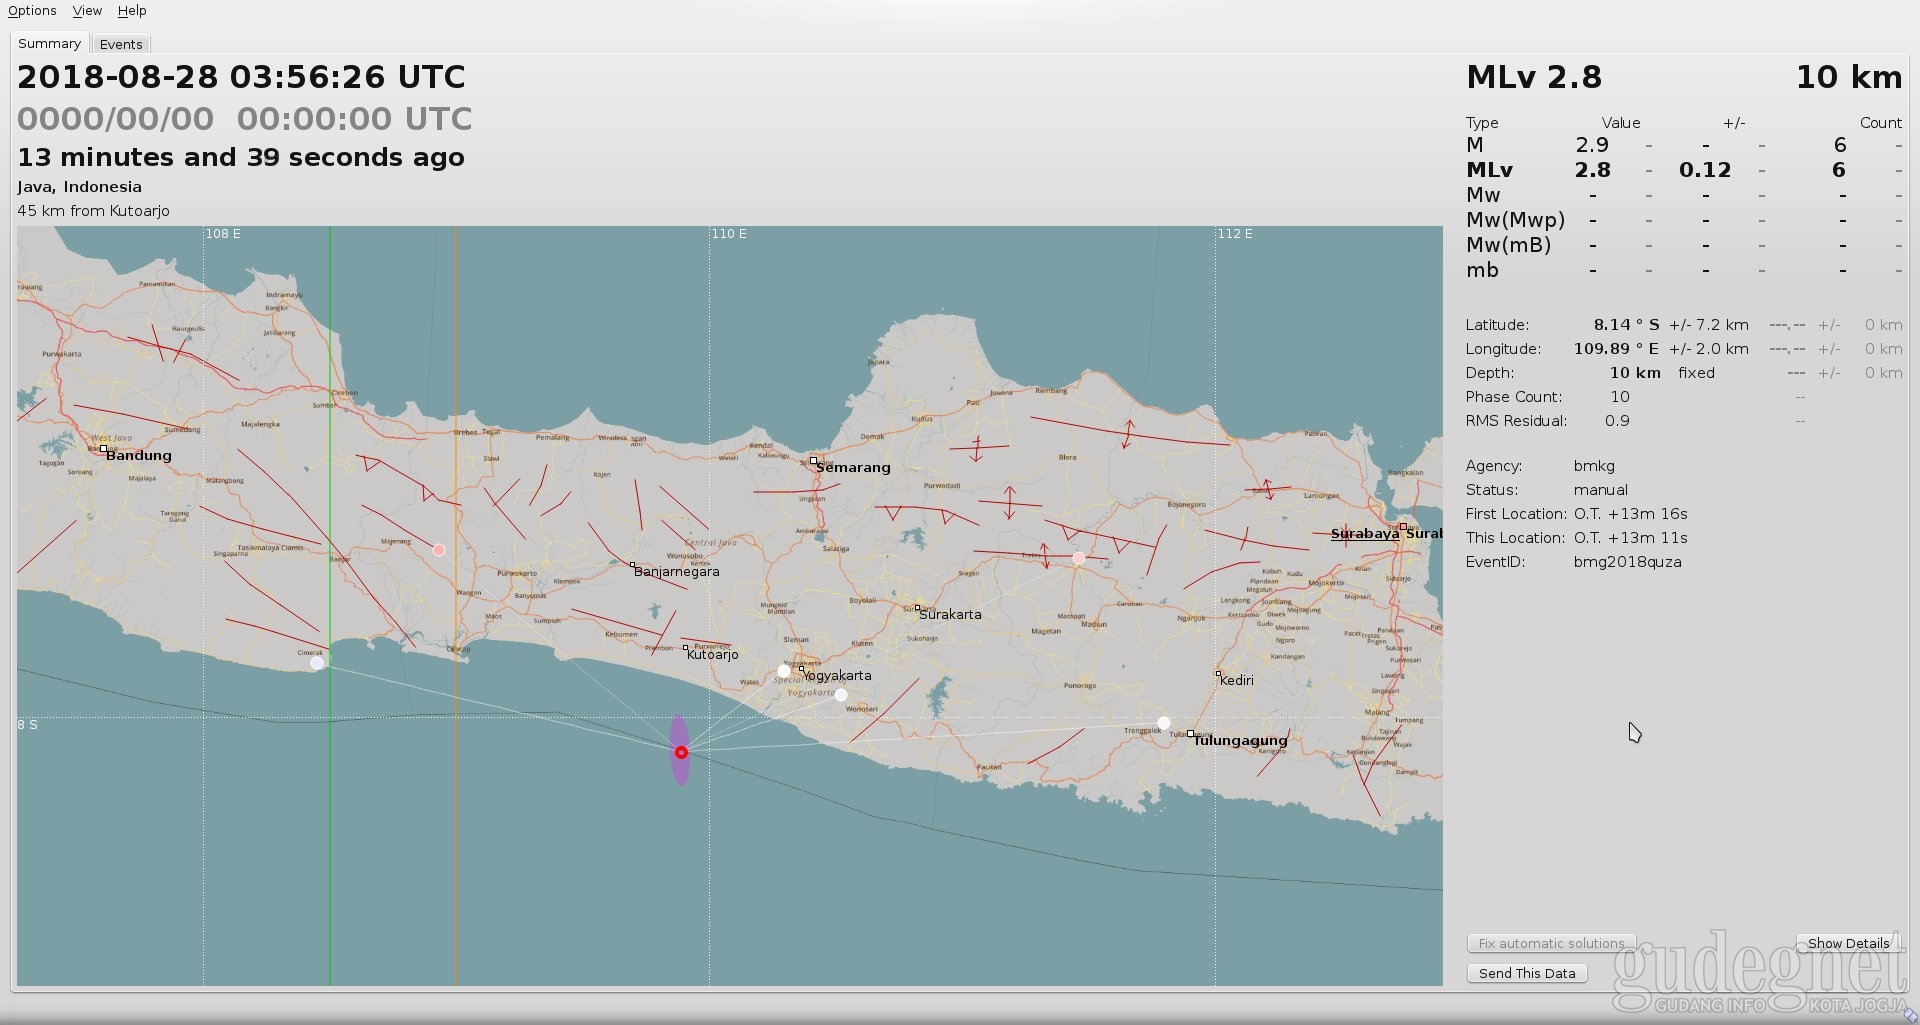The width and height of the screenshot is (1920, 1025).
Task: Click the Yogyakarta city marker
Action: coord(801,669)
